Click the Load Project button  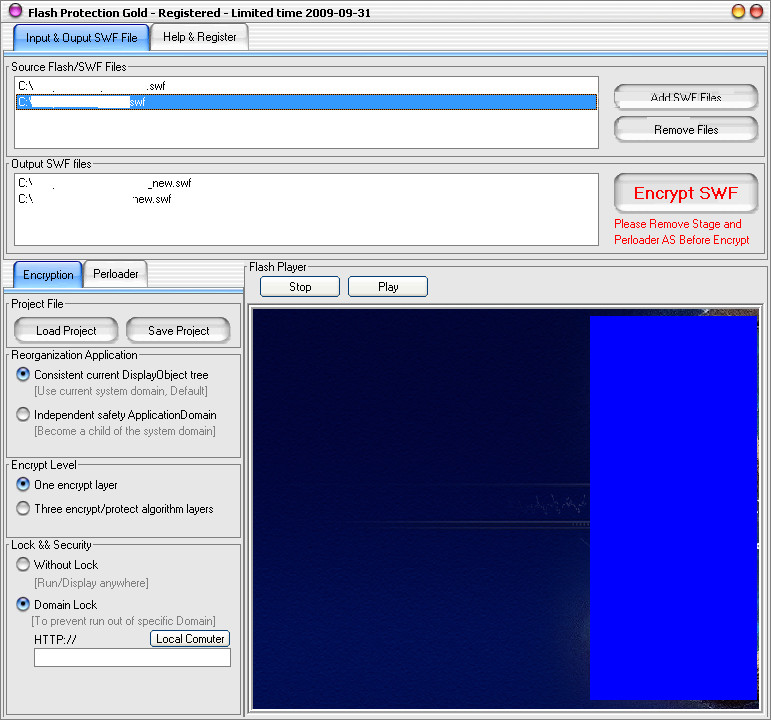pyautogui.click(x=66, y=330)
